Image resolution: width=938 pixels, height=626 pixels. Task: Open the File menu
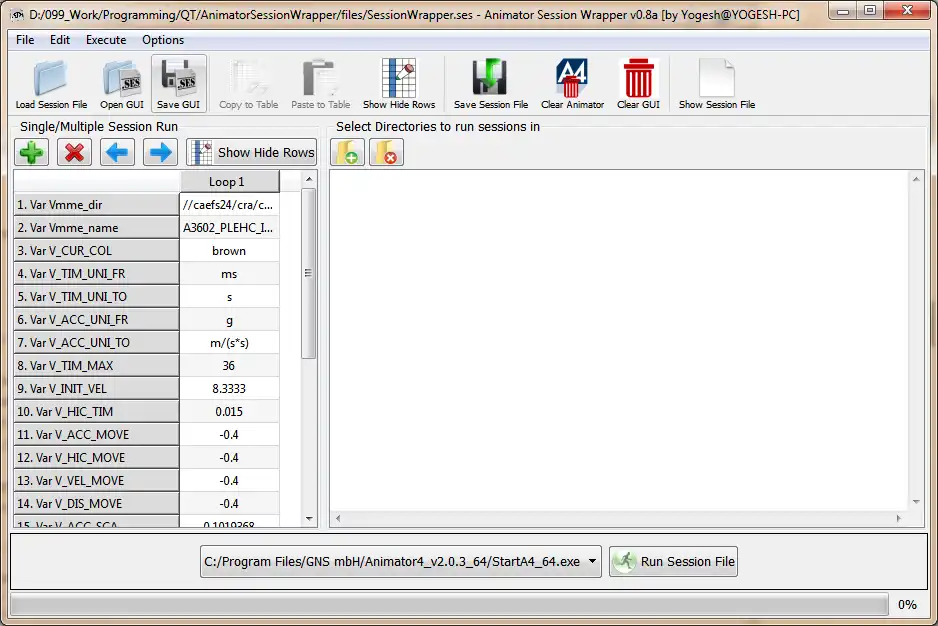pyautogui.click(x=25, y=39)
